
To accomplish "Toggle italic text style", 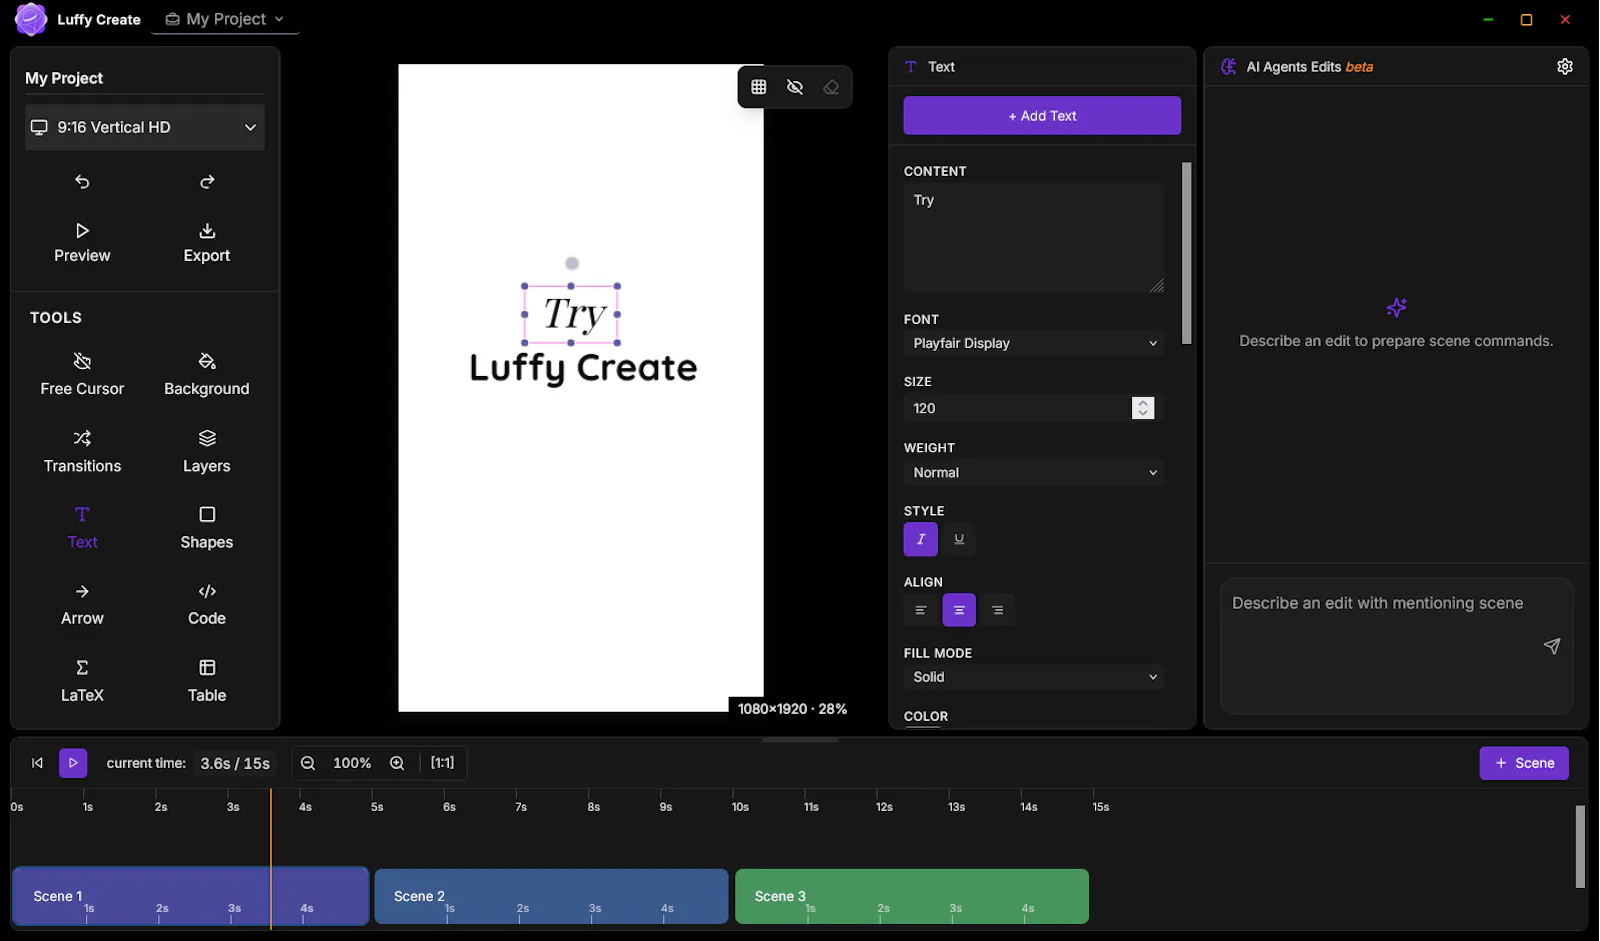I will pyautogui.click(x=921, y=539).
